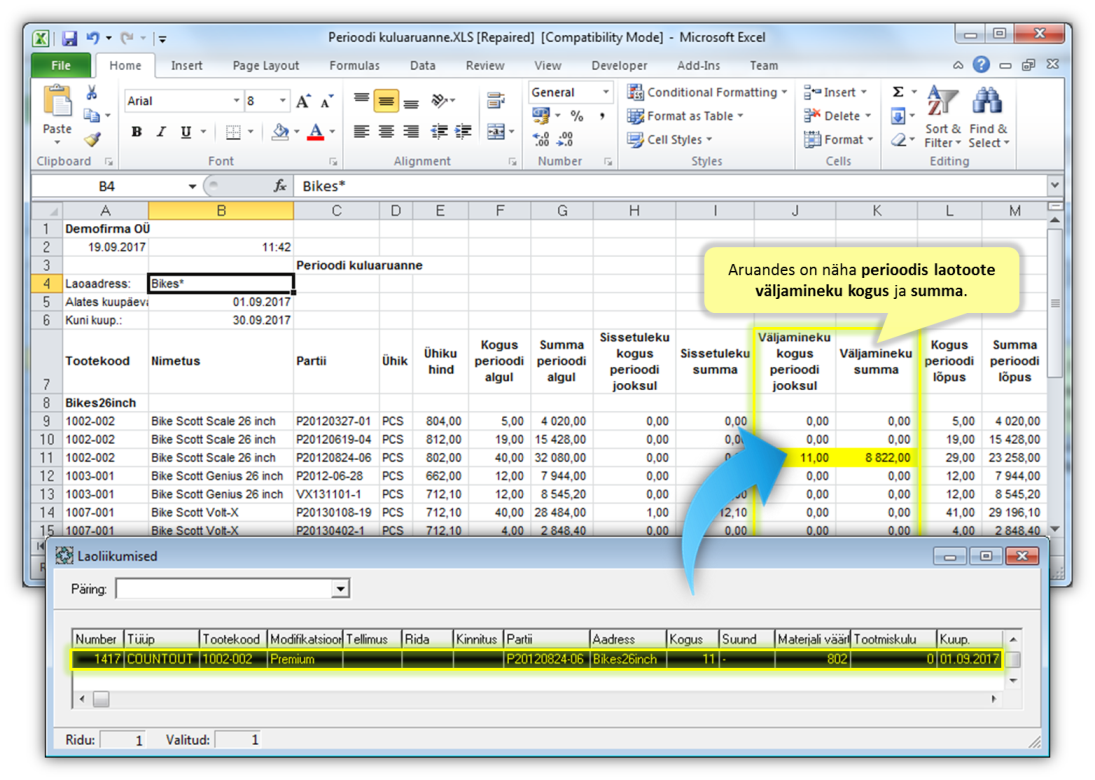Image resolution: width=1095 pixels, height=780 pixels.
Task: Toggle Italic formatting
Action: click(161, 131)
